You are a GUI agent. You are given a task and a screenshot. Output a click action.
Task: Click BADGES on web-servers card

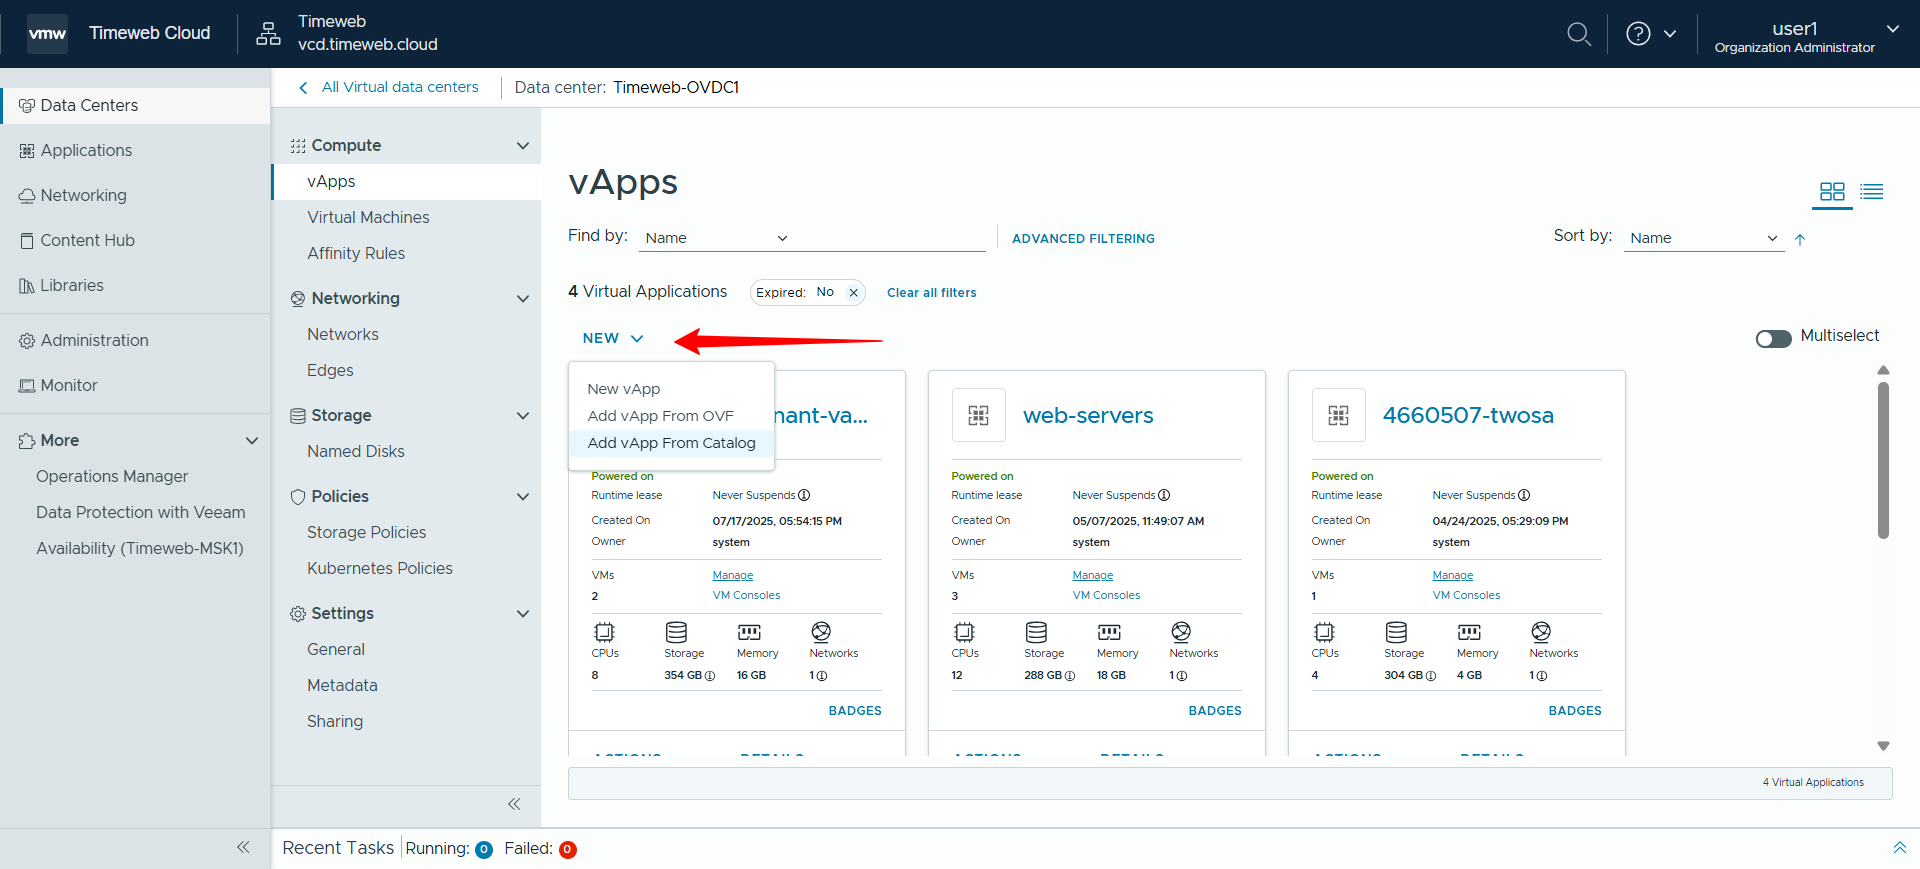(1215, 711)
